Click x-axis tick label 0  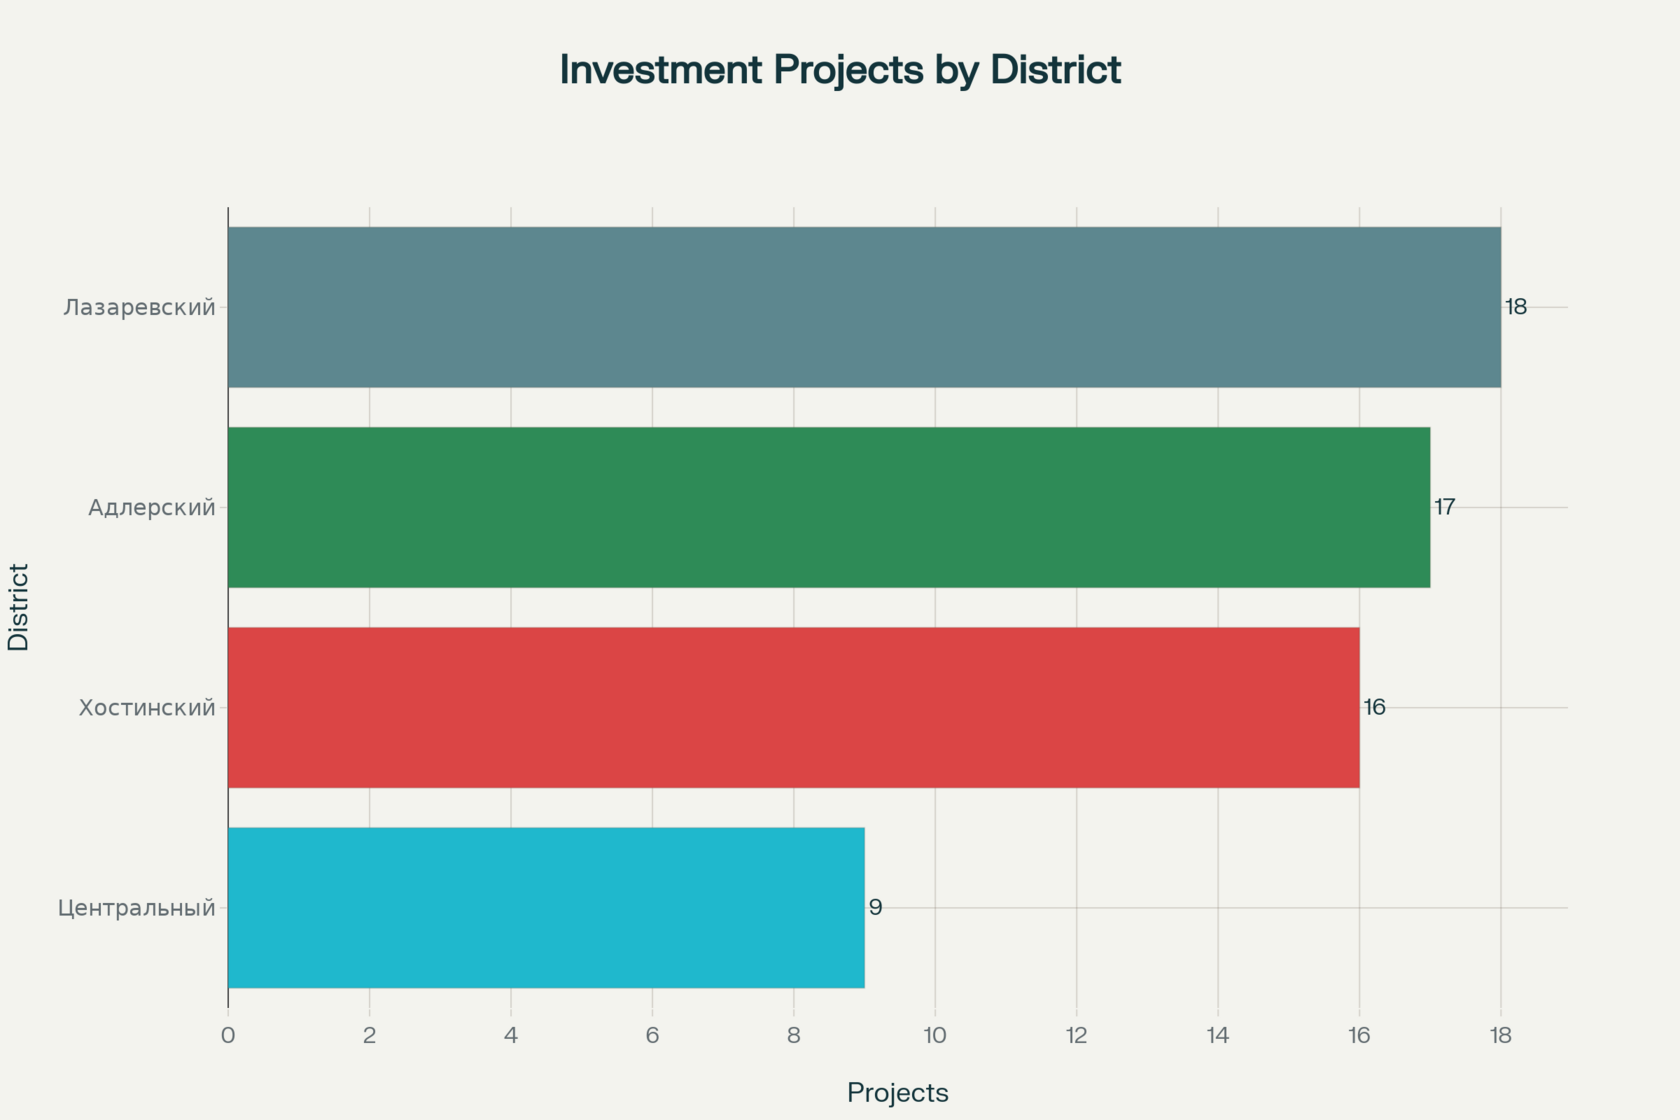(x=228, y=1035)
